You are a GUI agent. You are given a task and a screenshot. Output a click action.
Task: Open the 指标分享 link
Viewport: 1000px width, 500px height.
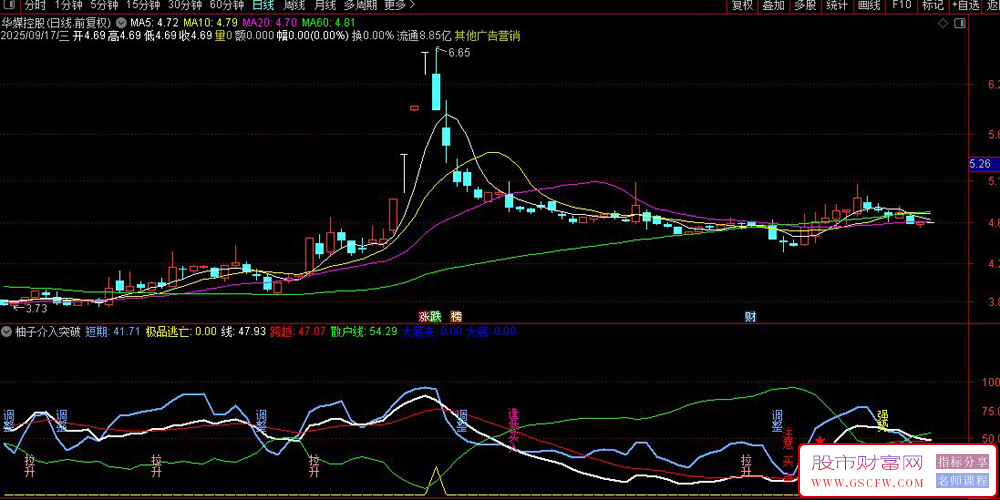pos(962,461)
